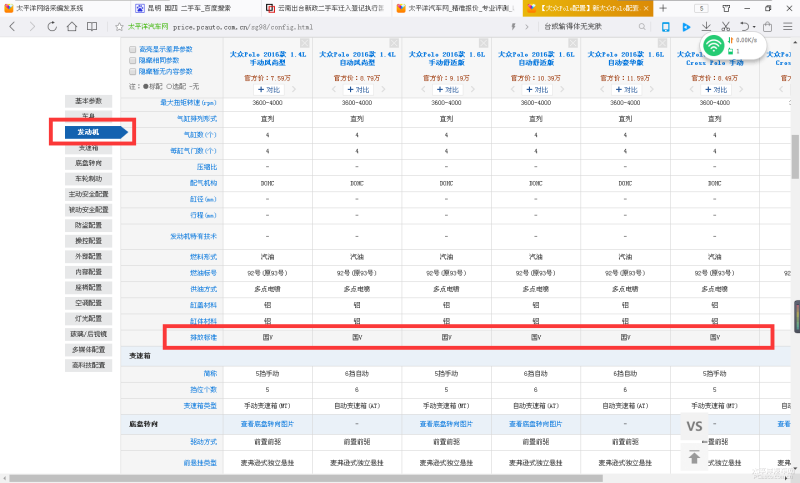Image resolution: width=800 pixels, height=483 pixels.
Task: Open the reading mode book icon
Action: pyautogui.click(x=92, y=27)
